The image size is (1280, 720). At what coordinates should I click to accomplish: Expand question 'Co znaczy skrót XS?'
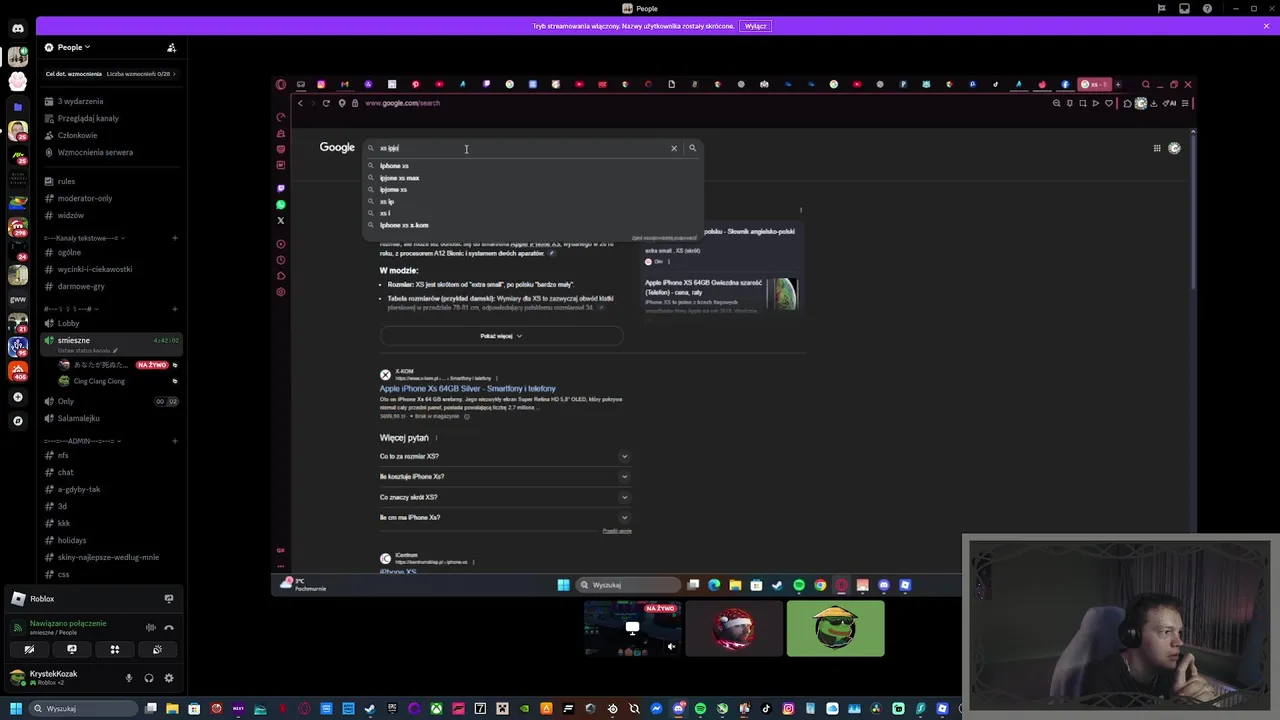pyautogui.click(x=505, y=497)
